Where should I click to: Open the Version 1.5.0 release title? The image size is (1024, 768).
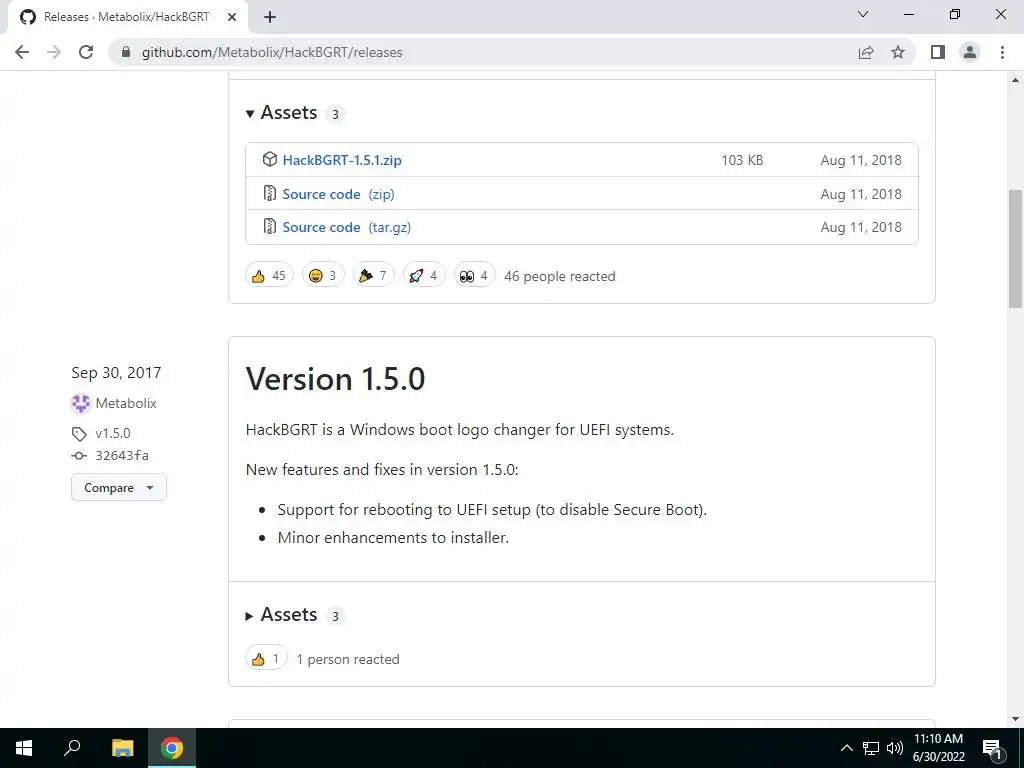point(335,379)
